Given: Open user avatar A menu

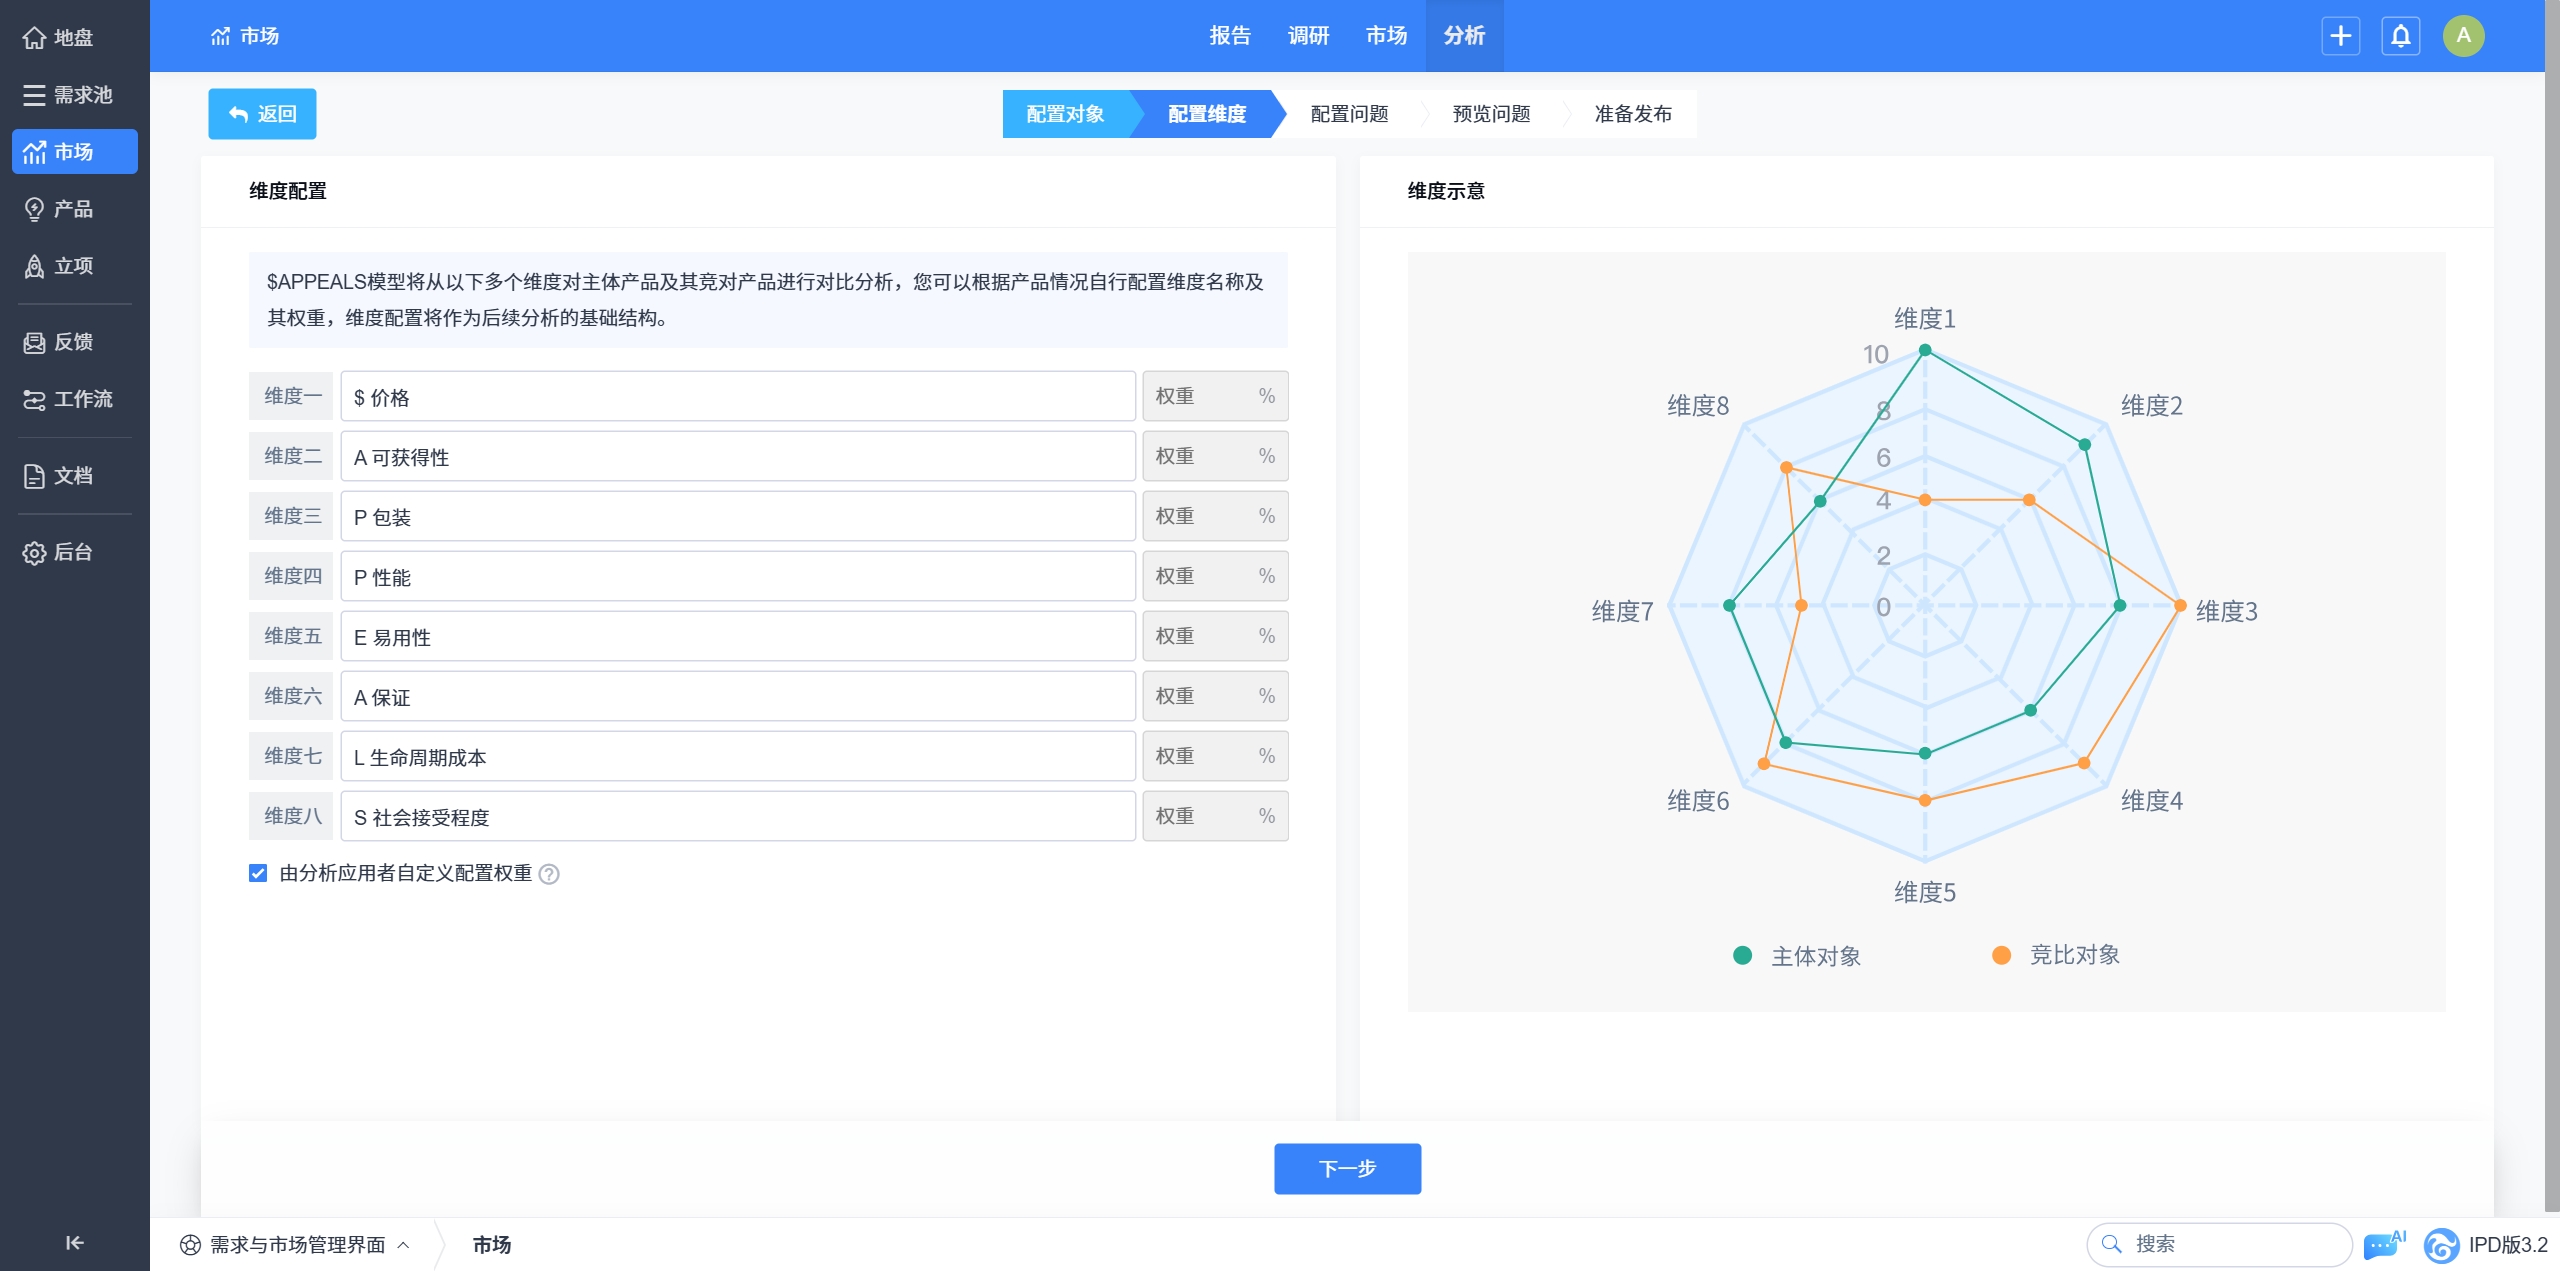Looking at the screenshot, I should click(2463, 36).
